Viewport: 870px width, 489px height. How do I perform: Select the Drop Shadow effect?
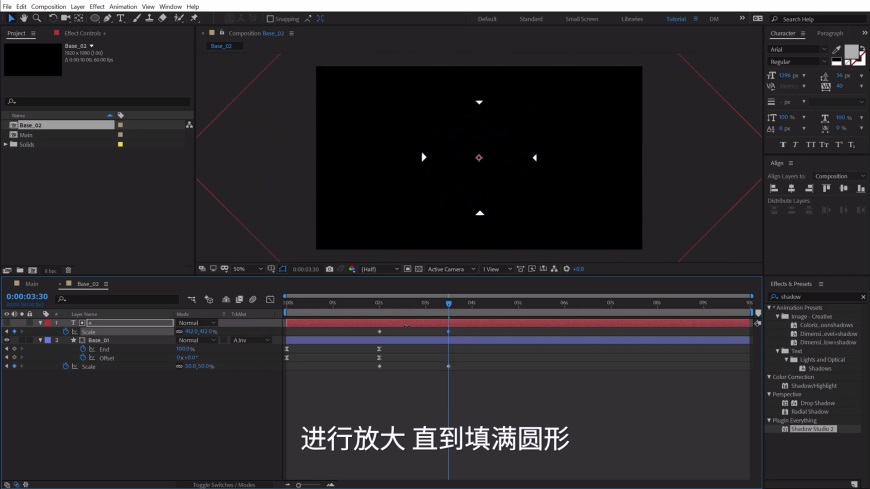[x=817, y=403]
